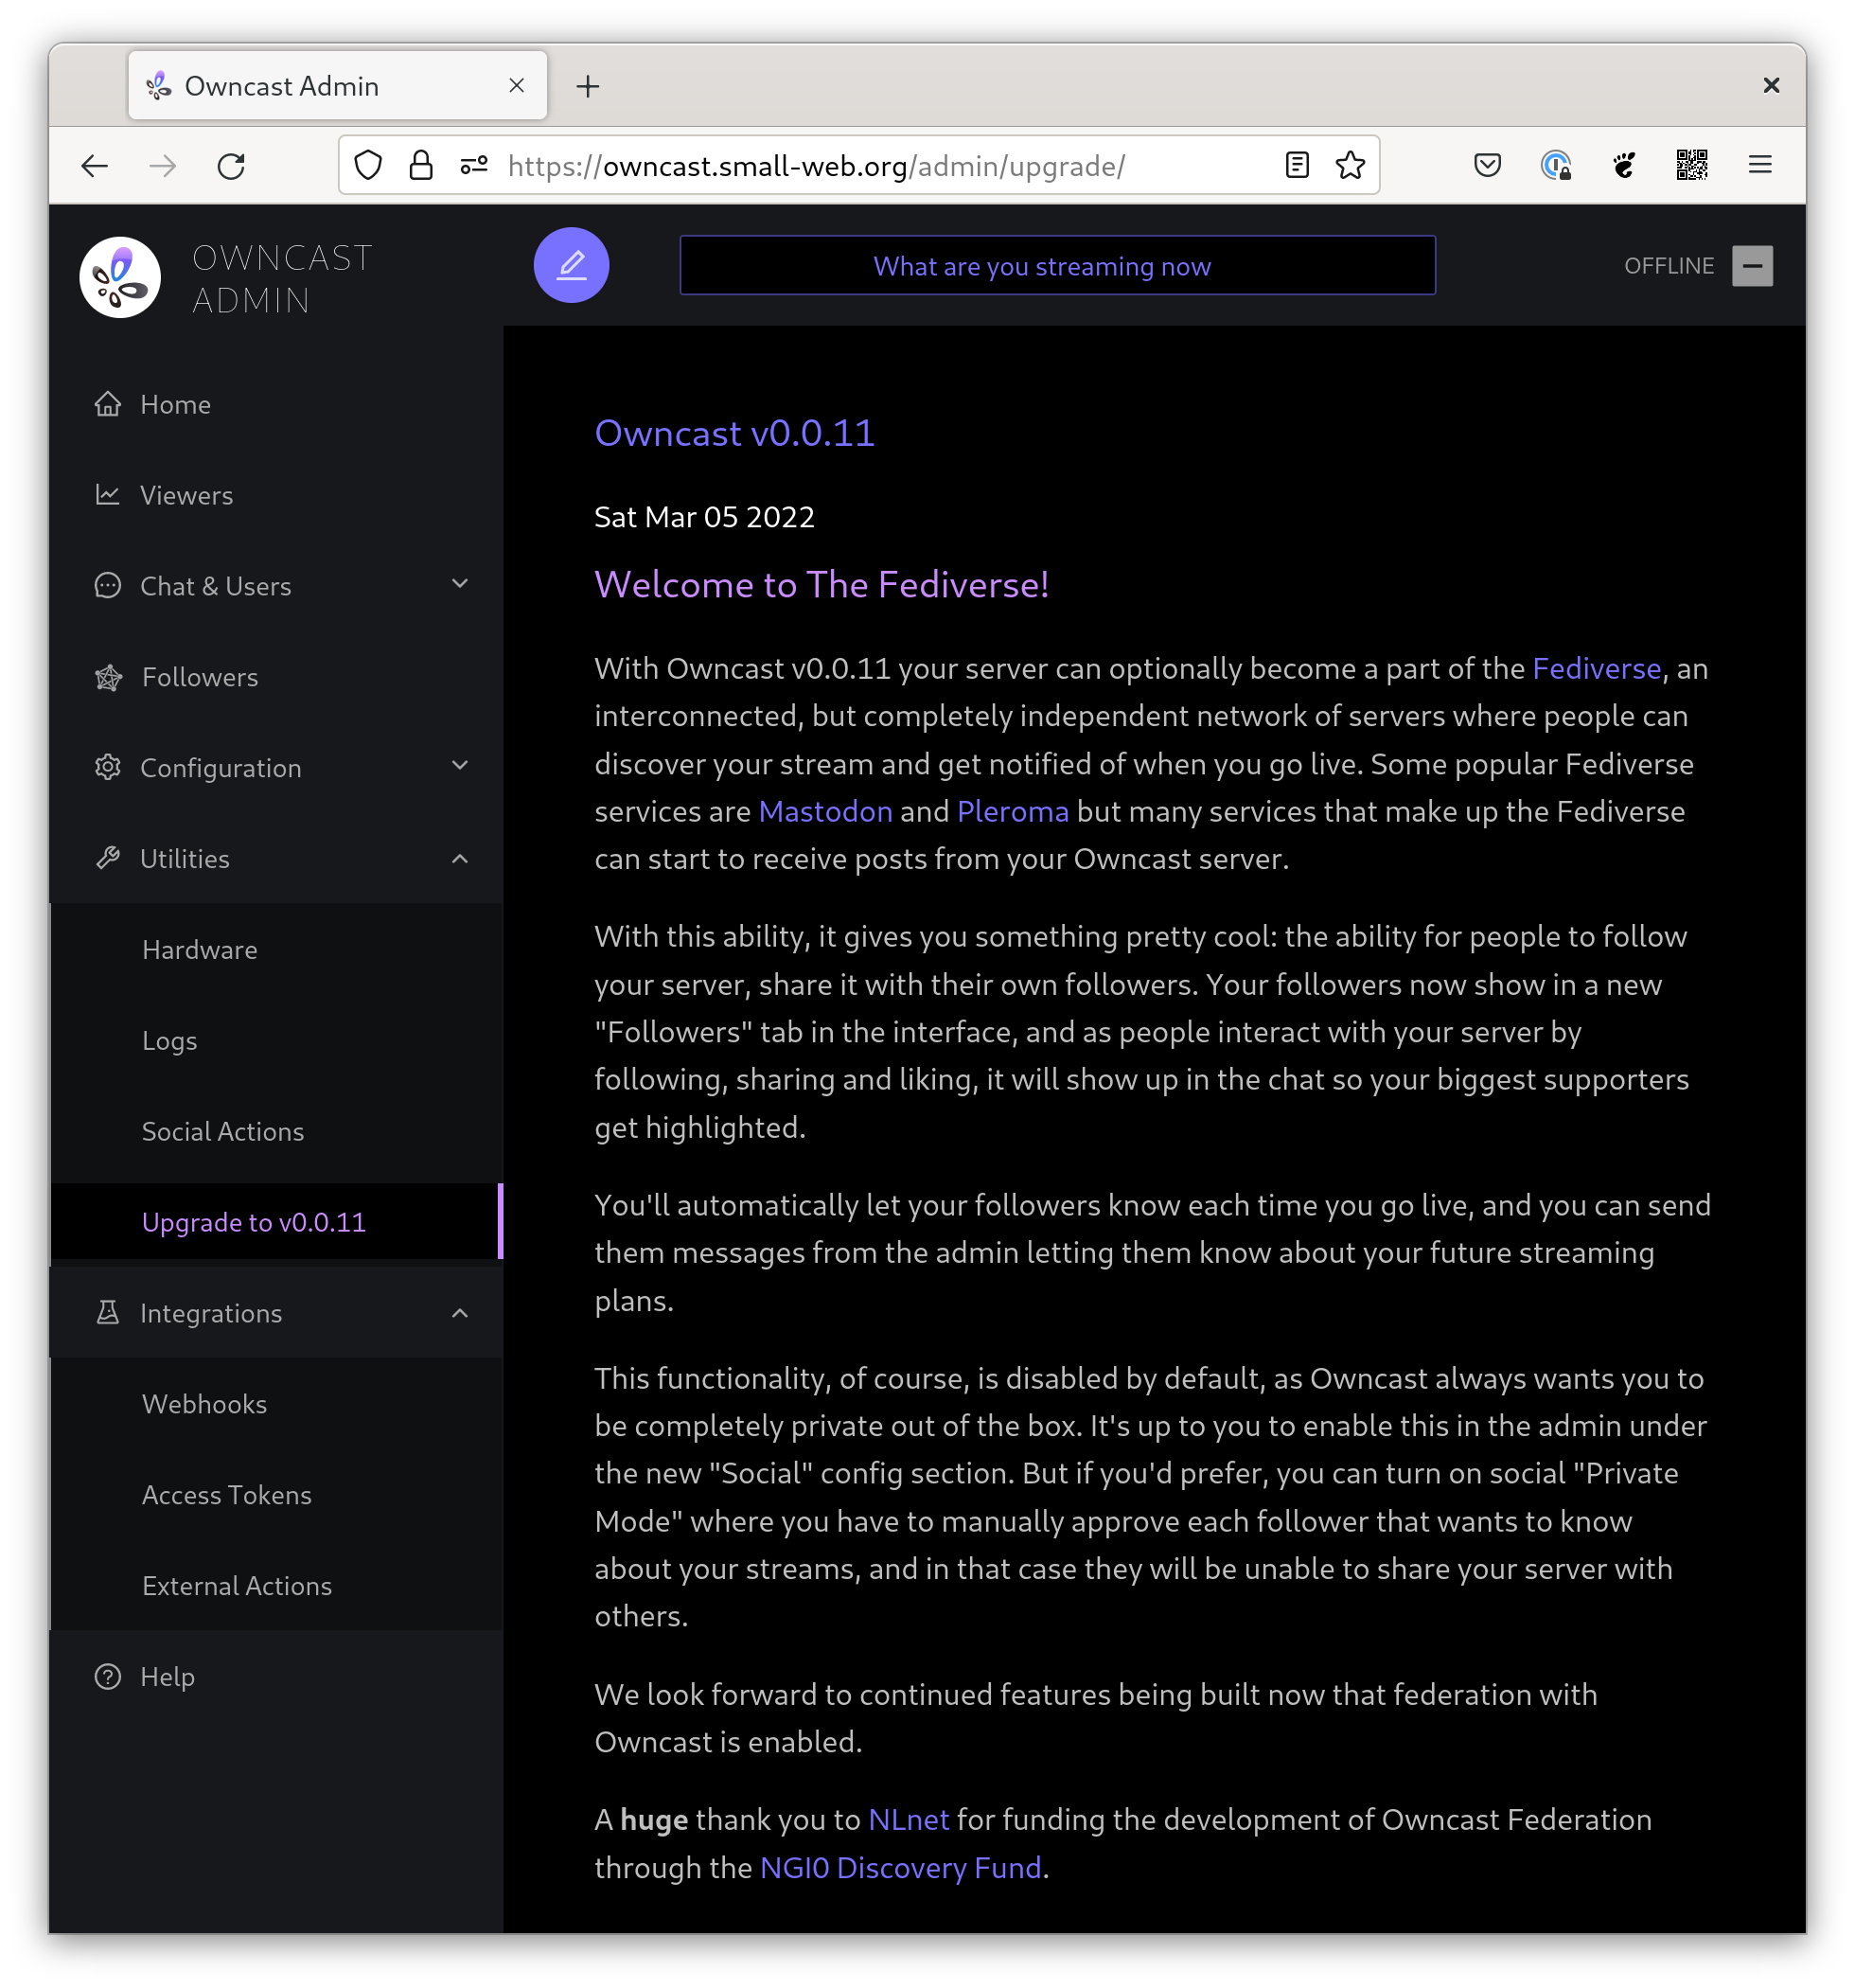Open the Mastodon link
Image resolution: width=1855 pixels, height=1988 pixels.
pyautogui.click(x=825, y=811)
